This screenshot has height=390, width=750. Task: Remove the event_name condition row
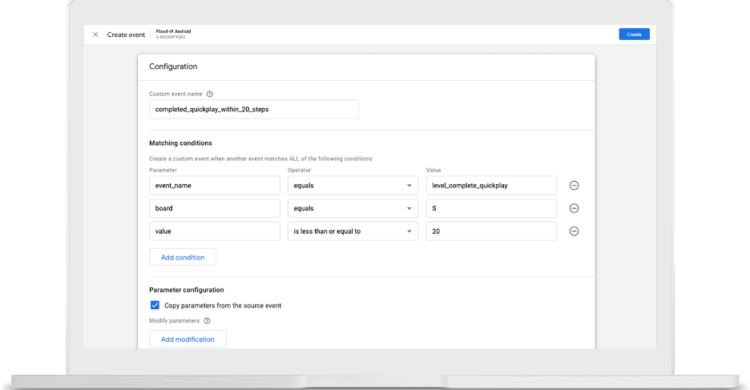point(574,185)
